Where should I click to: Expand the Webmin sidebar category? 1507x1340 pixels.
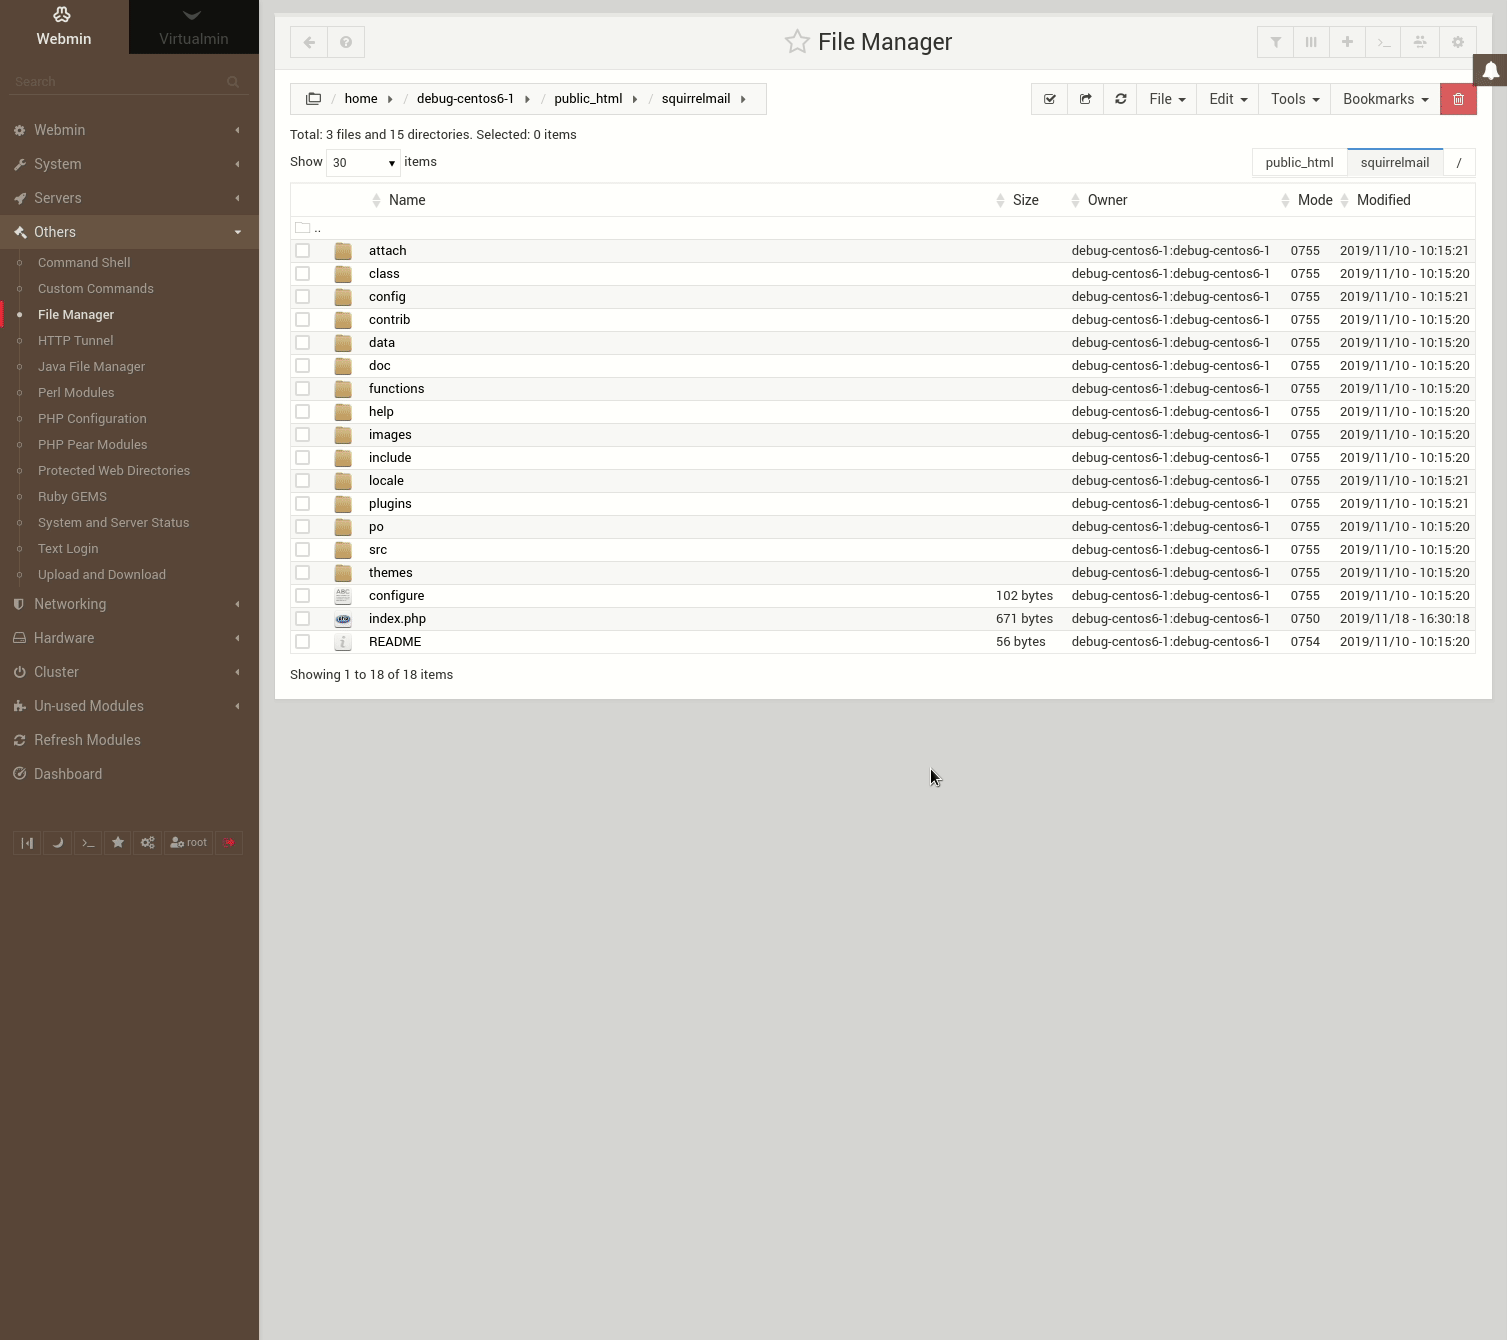pos(129,130)
